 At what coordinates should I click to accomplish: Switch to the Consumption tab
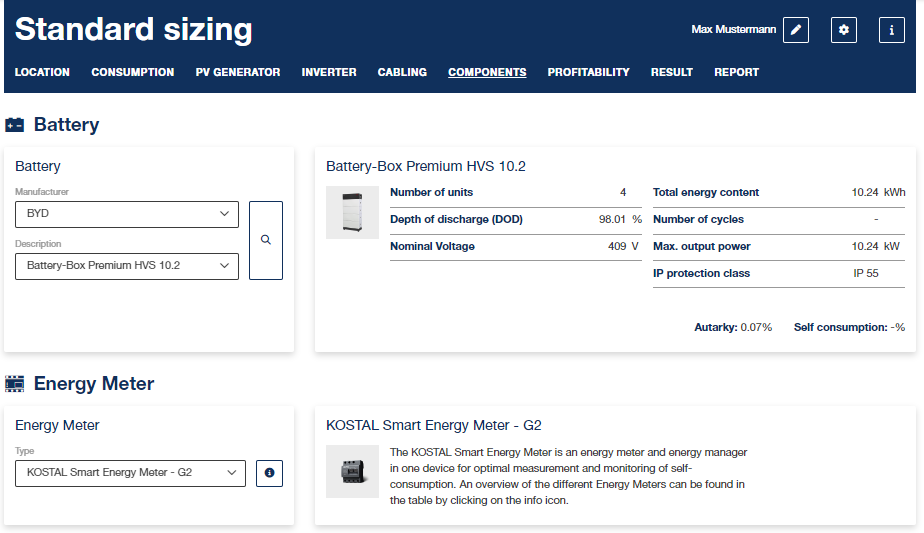point(133,72)
